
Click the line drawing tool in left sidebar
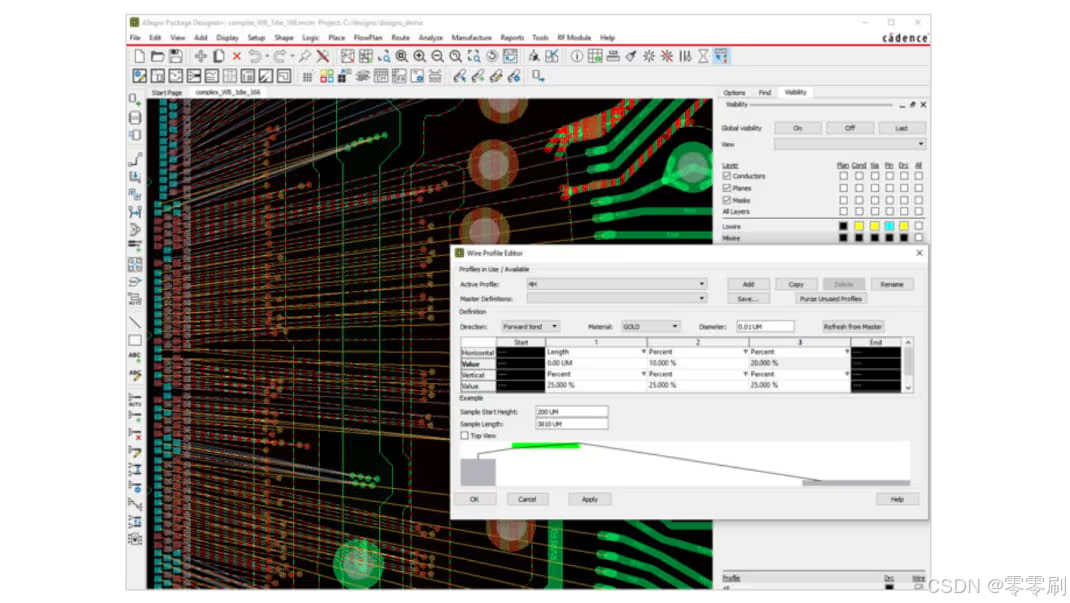pyautogui.click(x=135, y=322)
